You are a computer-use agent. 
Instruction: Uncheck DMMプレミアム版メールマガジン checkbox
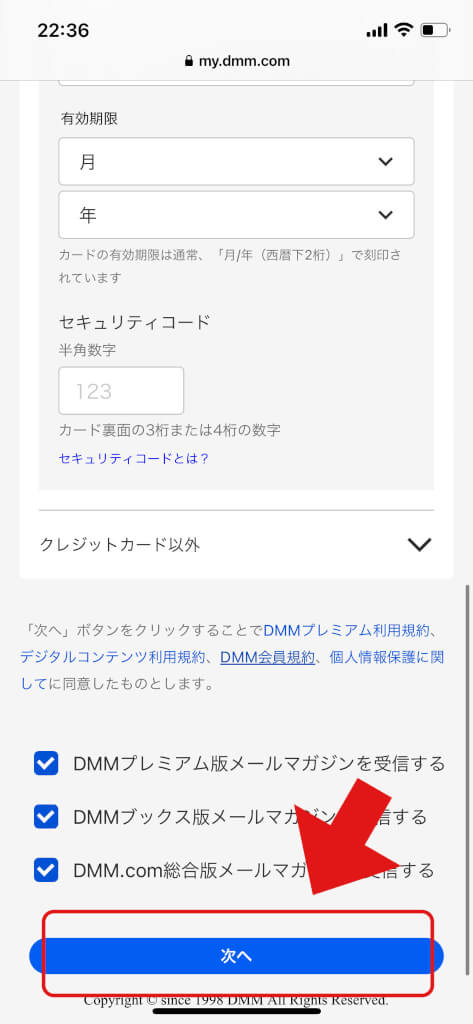(46, 763)
